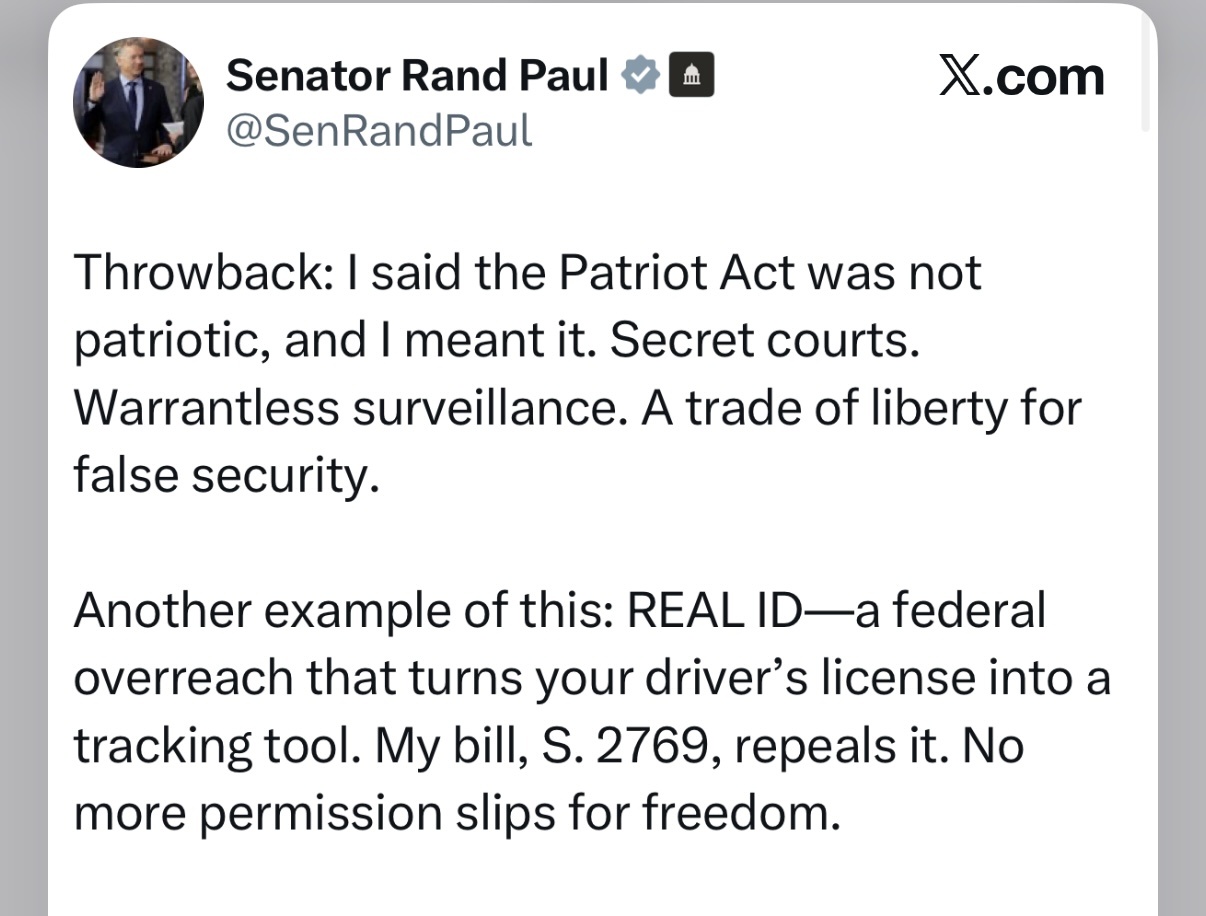This screenshot has height=916, width=1206.
Task: Click the word "Throwback" in the post
Action: (x=198, y=272)
